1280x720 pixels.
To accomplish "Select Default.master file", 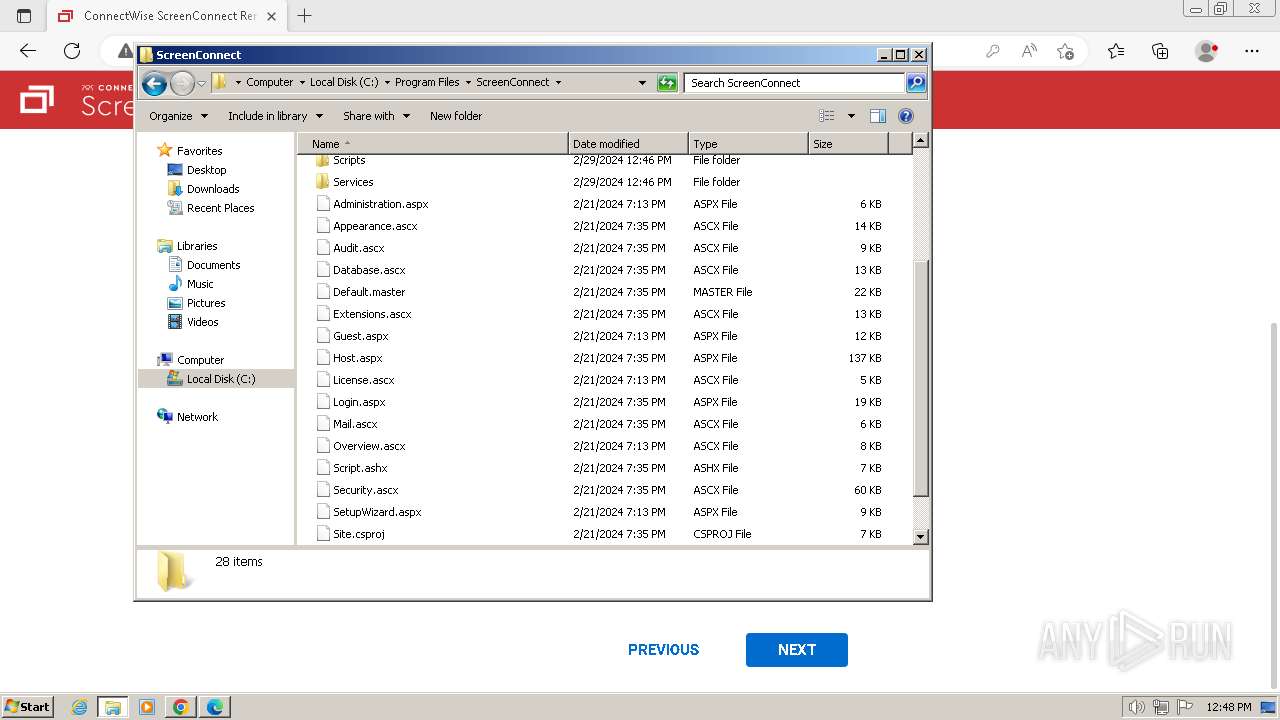I will pyautogui.click(x=369, y=292).
